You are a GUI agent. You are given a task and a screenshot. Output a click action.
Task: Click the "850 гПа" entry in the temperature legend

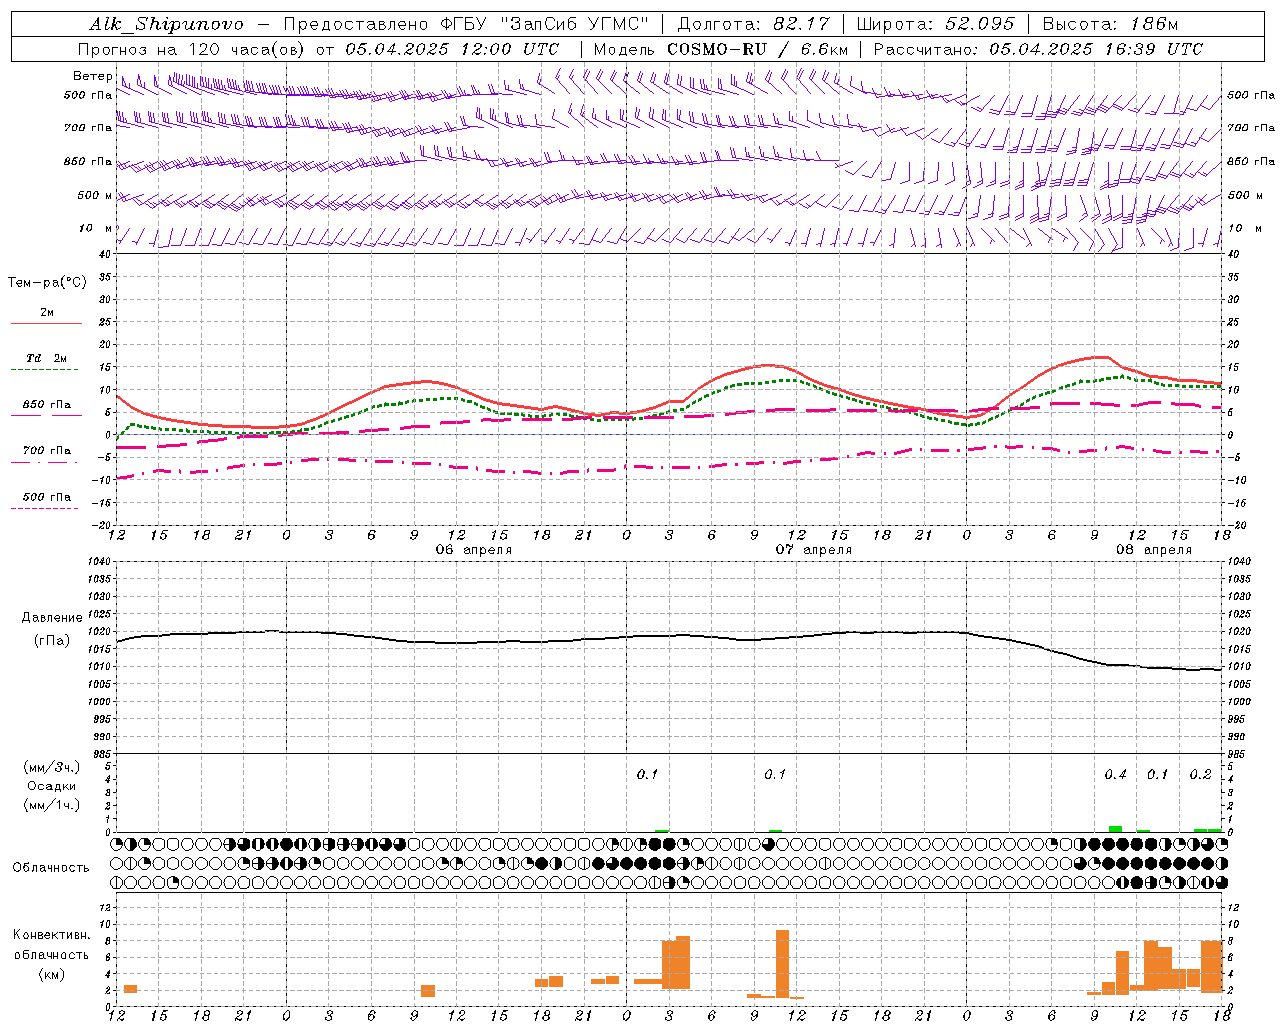tap(47, 405)
